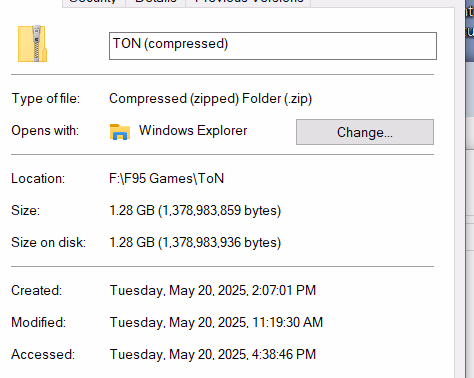Click the zipped folder icon
Viewport: 474px width, 378px height.
32,44
